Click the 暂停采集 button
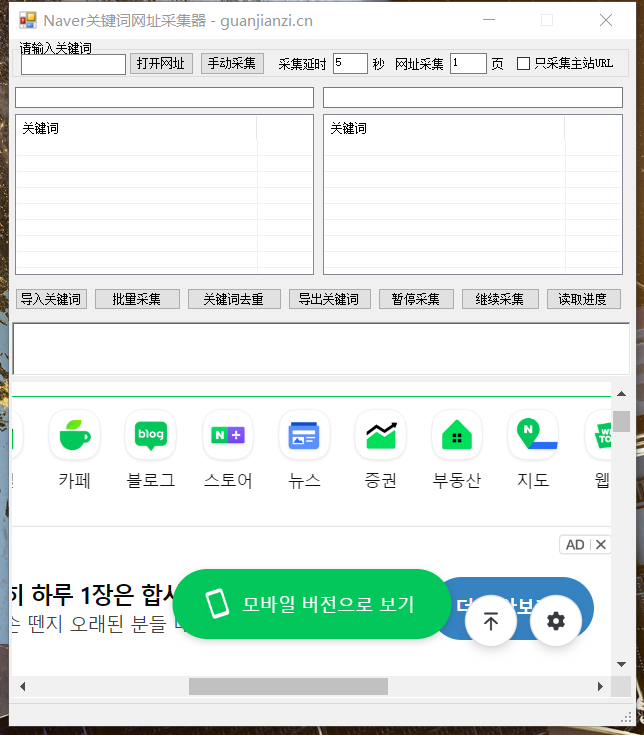 [x=416, y=299]
